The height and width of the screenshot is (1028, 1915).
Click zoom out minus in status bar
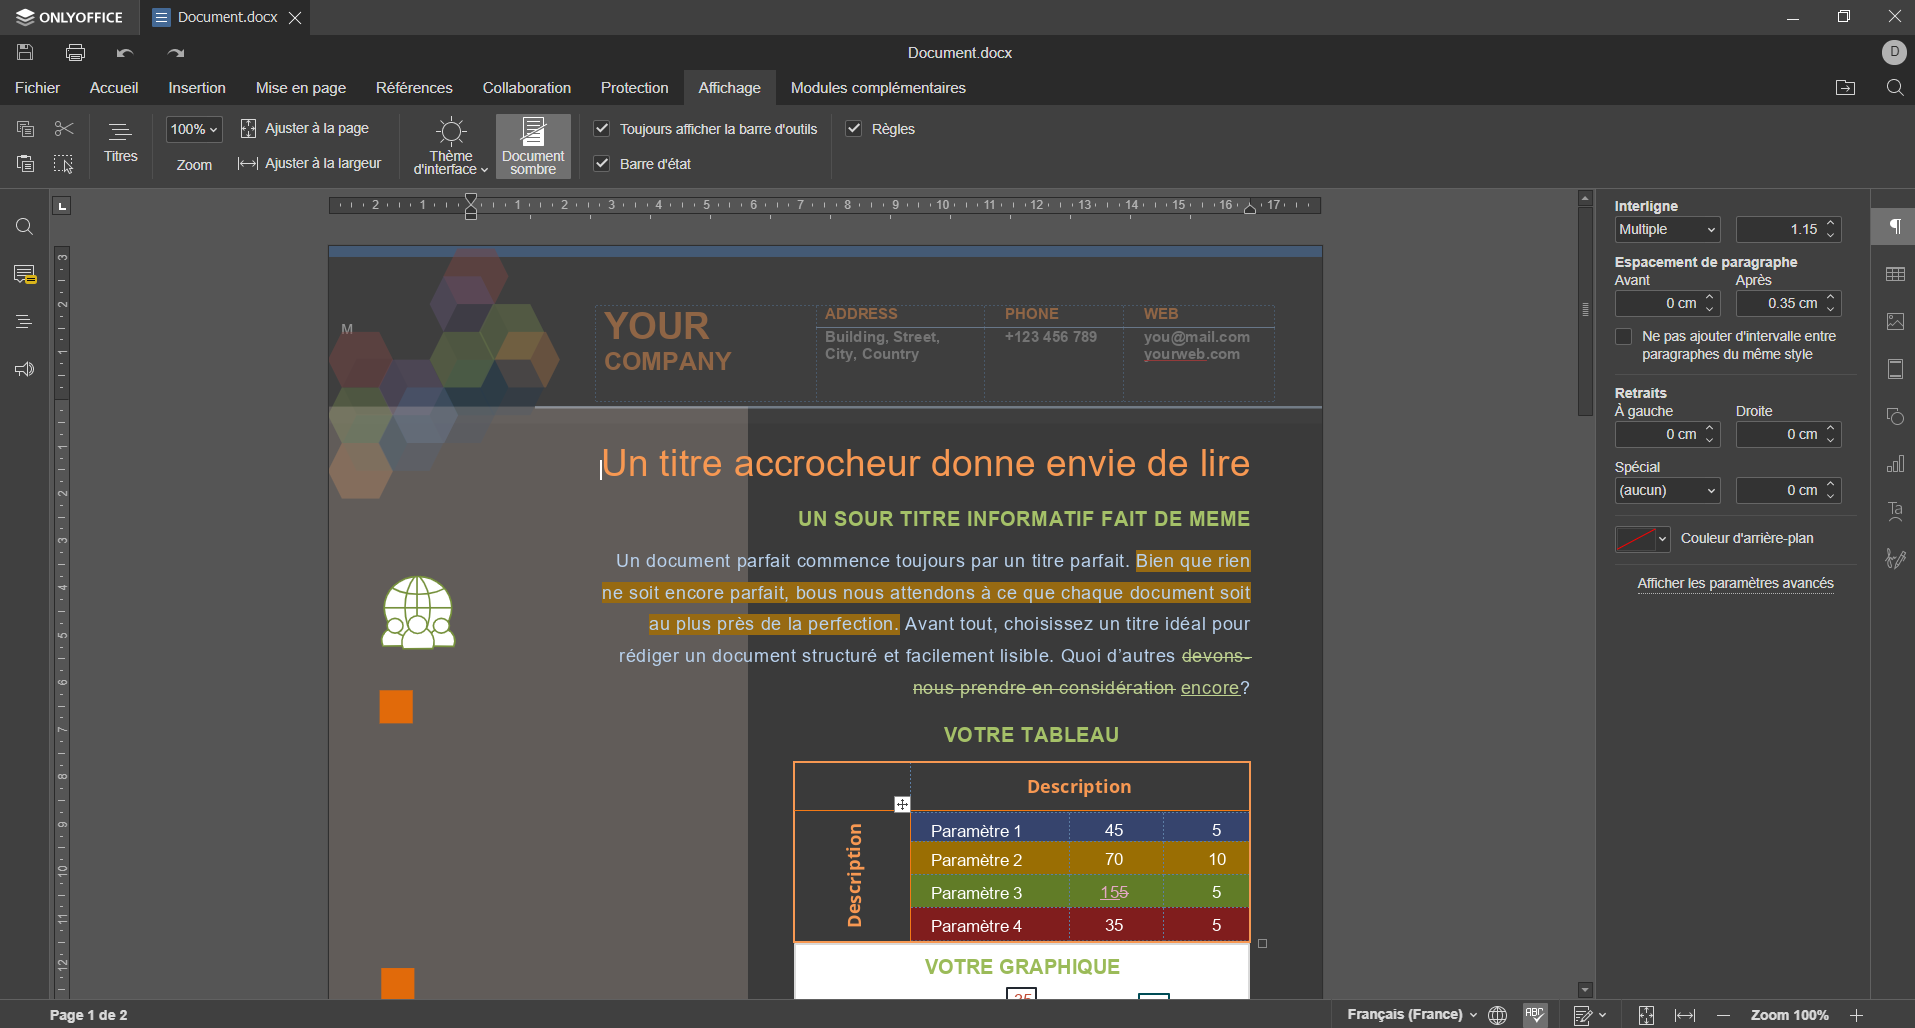click(1722, 1014)
